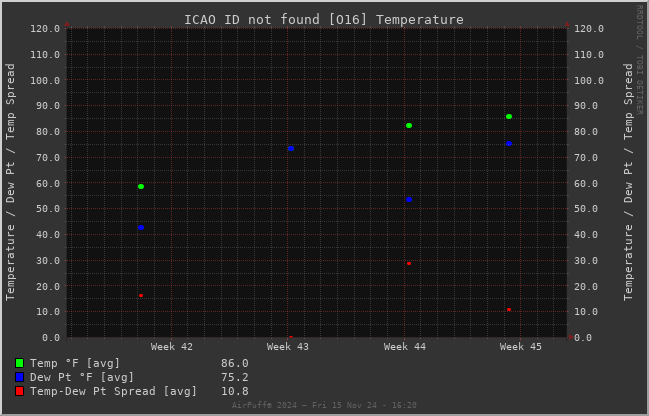Click the right vertical axis title

click(628, 182)
